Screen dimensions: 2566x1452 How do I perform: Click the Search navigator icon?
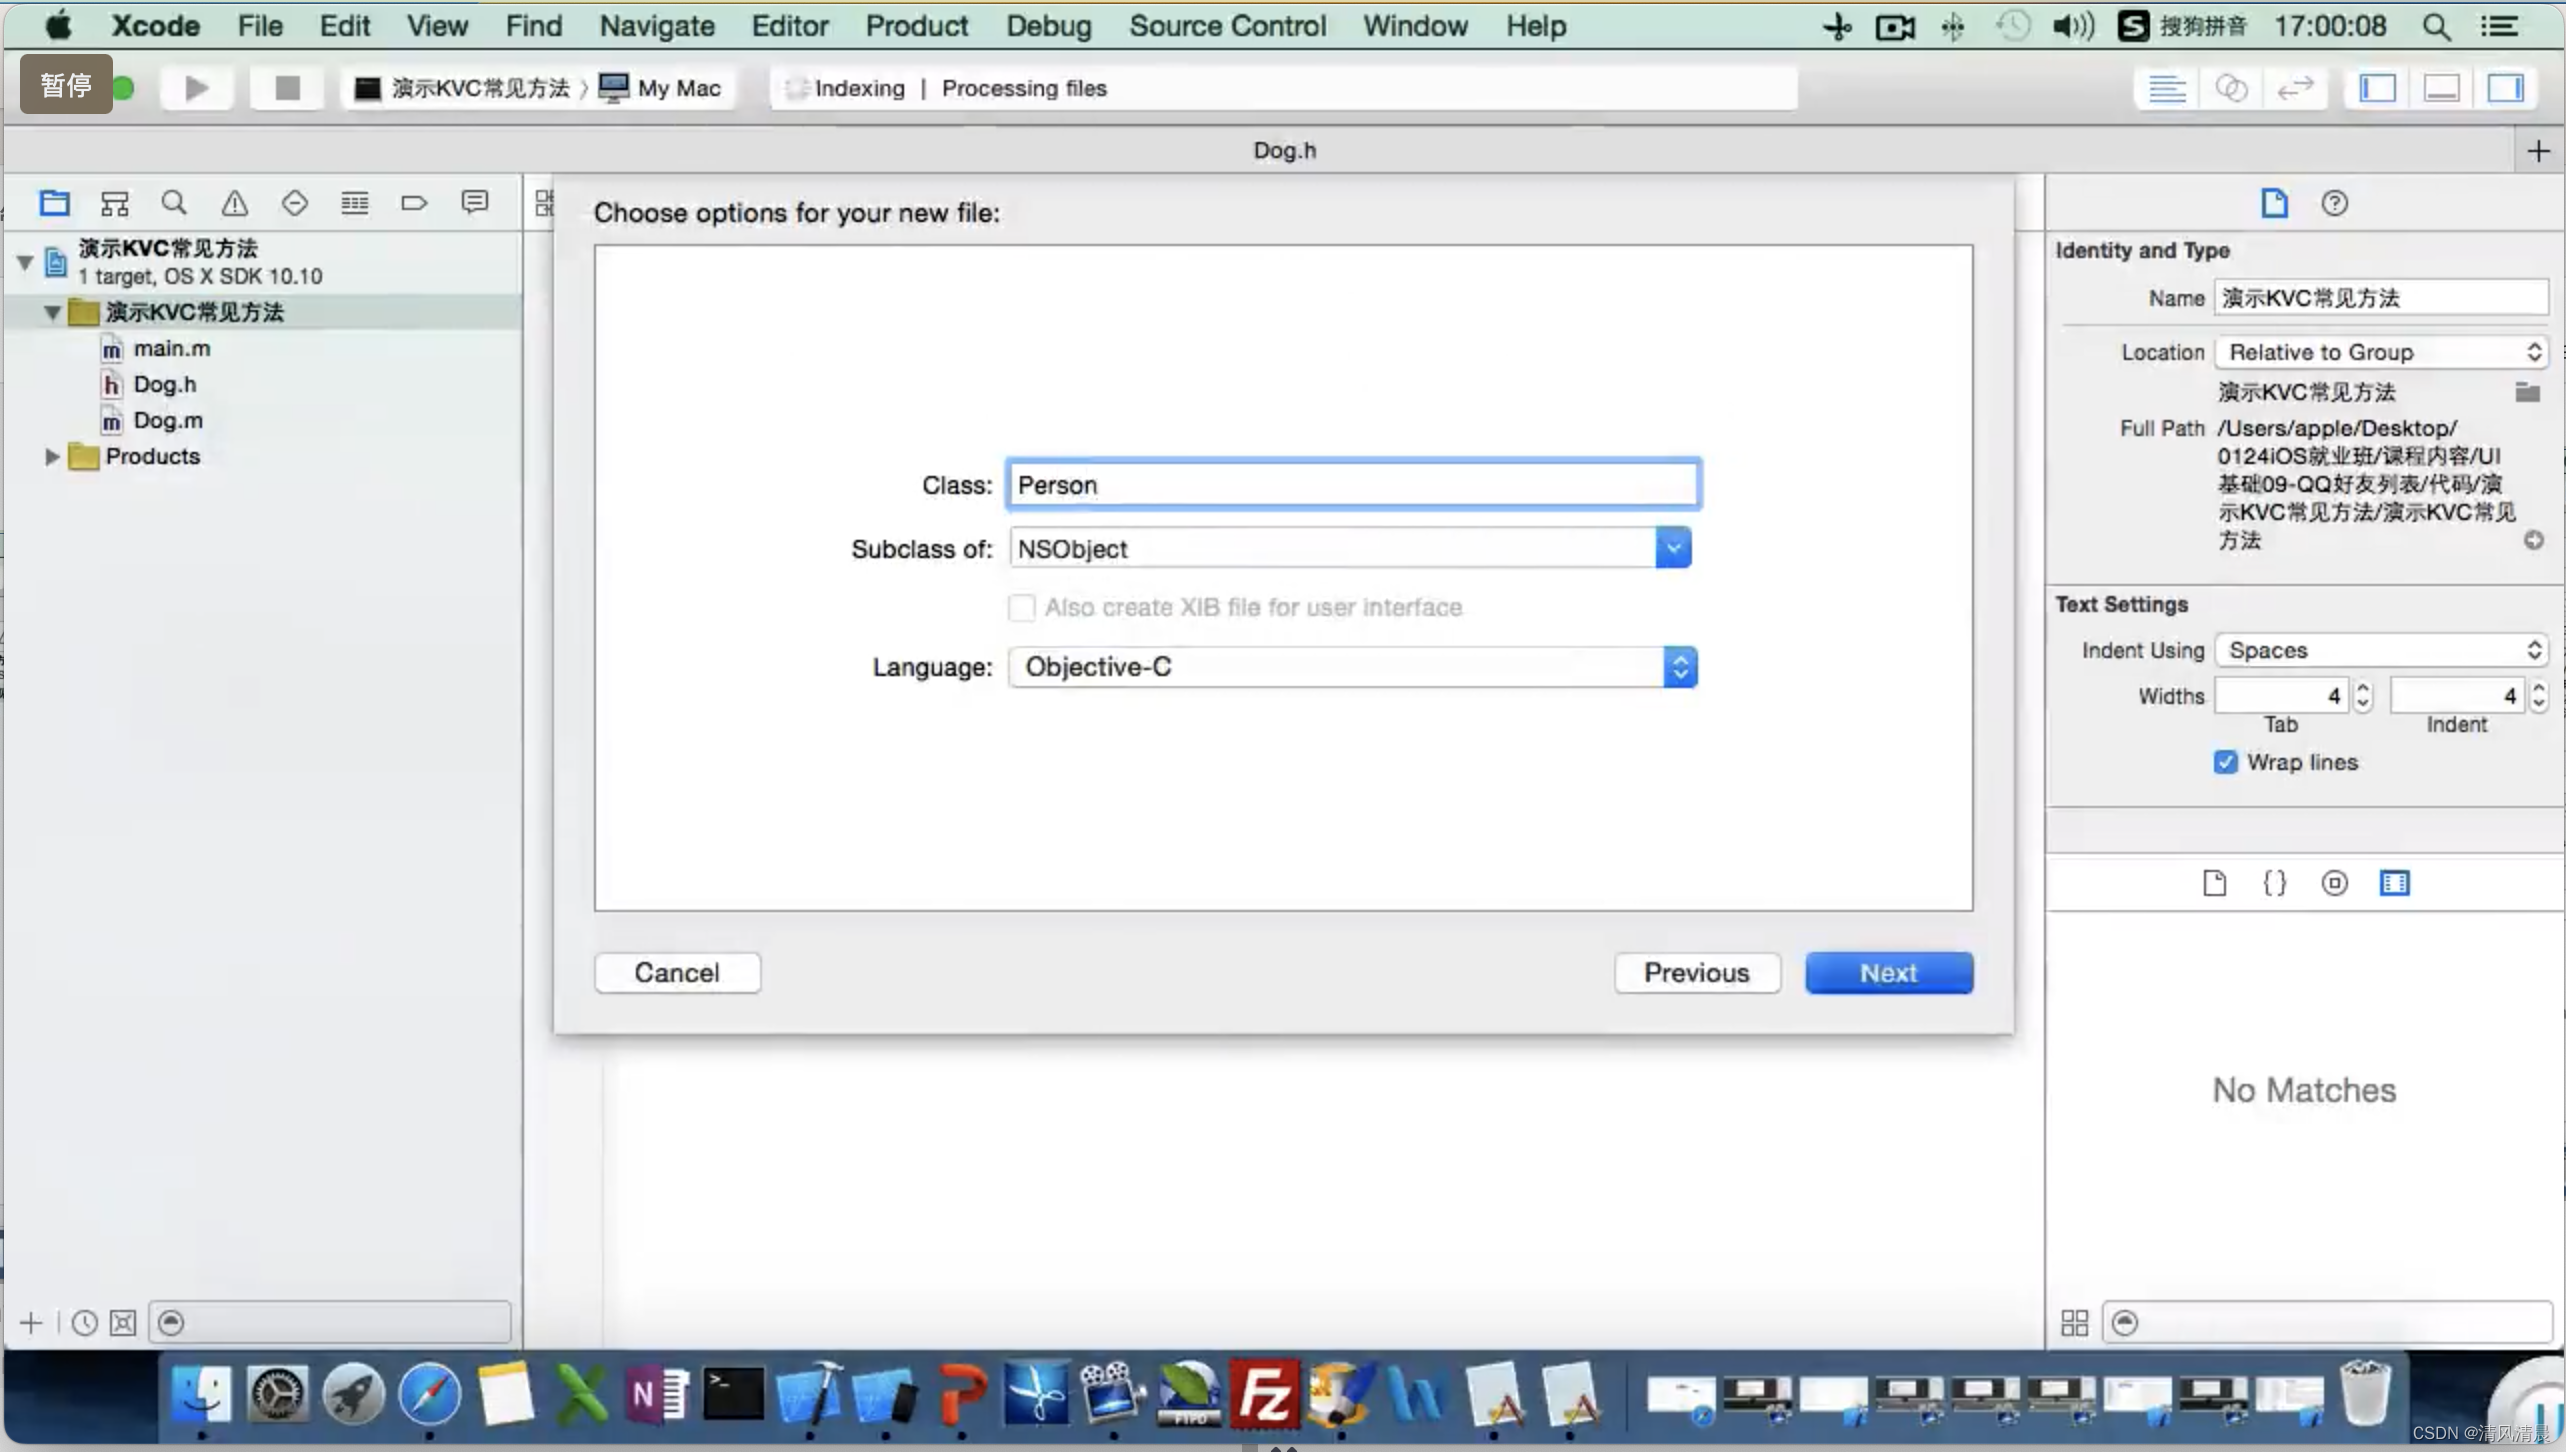(173, 201)
